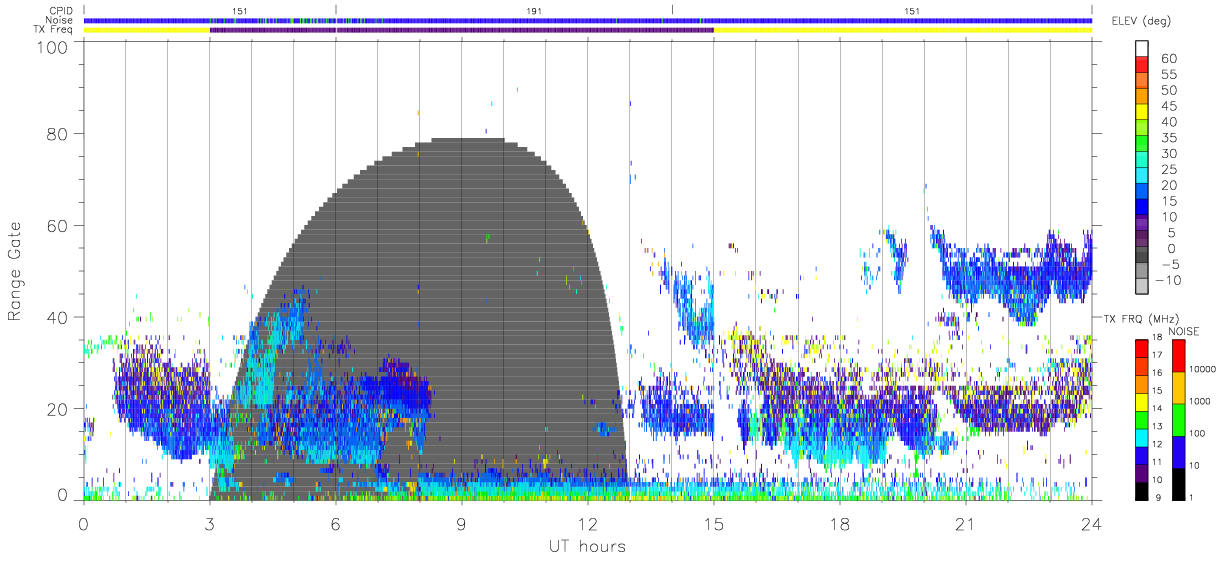Click the 15 tick label on UT hours axis

tap(713, 523)
